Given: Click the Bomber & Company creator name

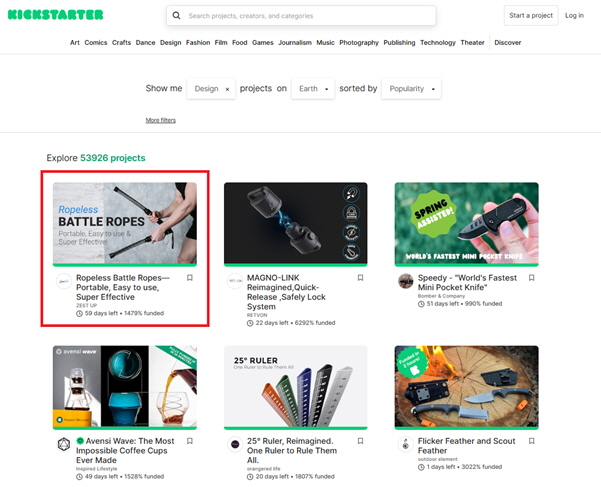Looking at the screenshot, I should [x=441, y=296].
